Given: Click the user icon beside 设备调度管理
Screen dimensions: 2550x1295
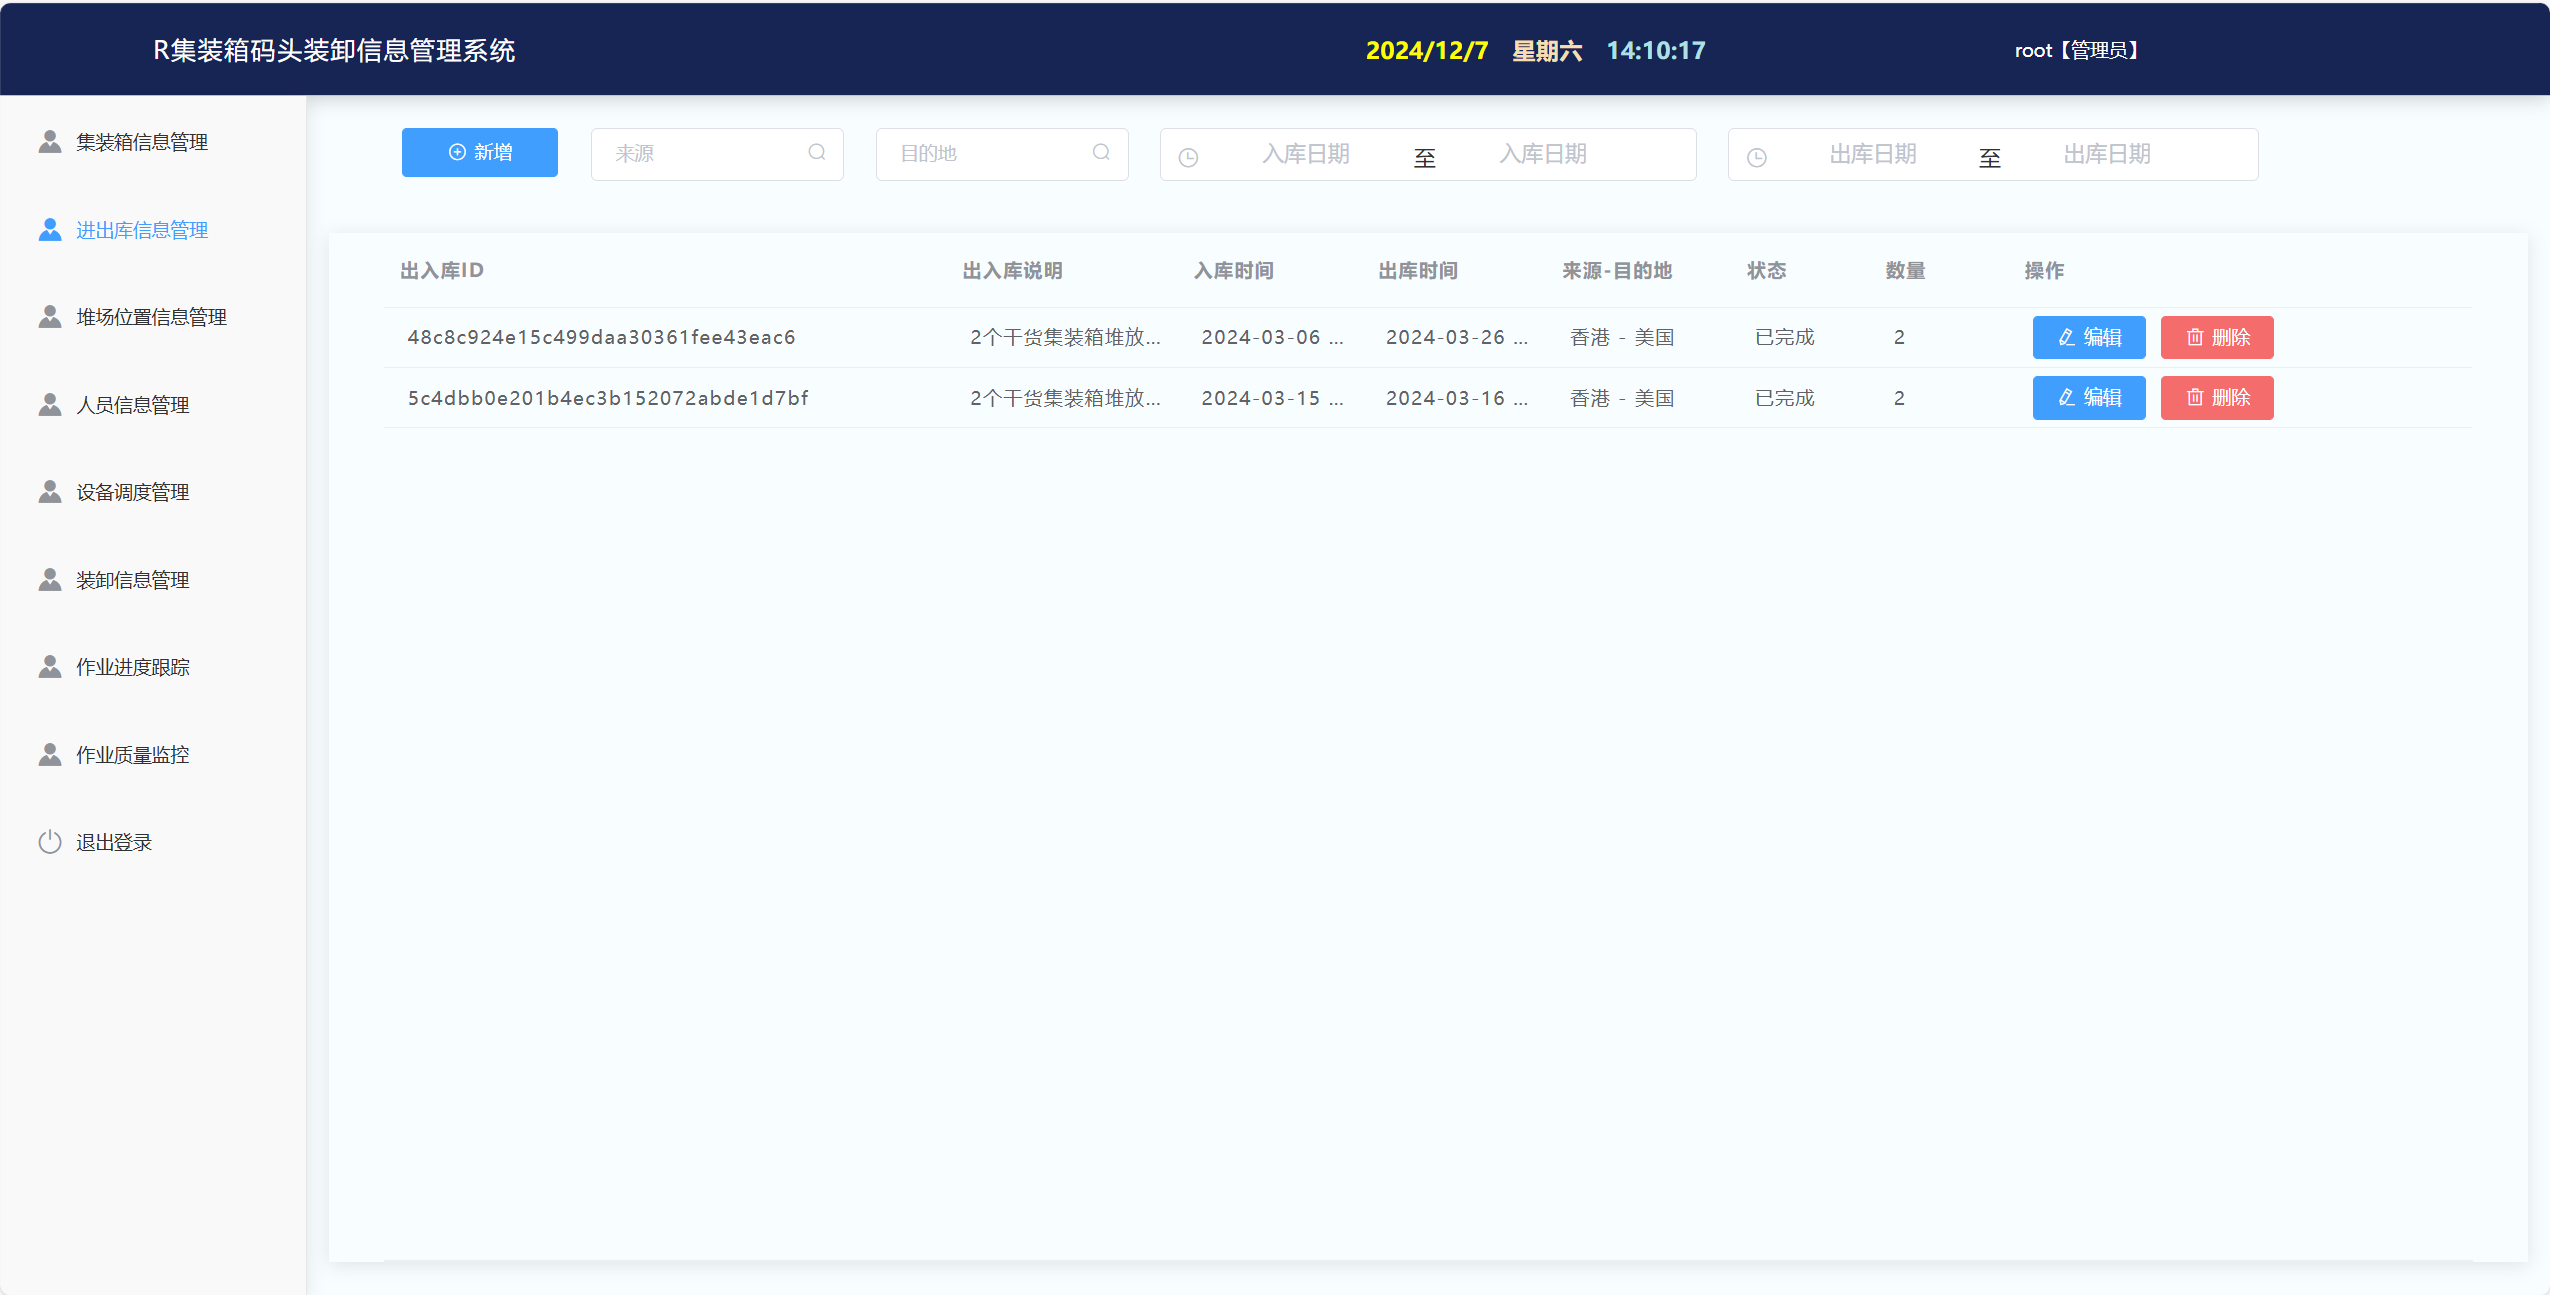Looking at the screenshot, I should [x=50, y=492].
